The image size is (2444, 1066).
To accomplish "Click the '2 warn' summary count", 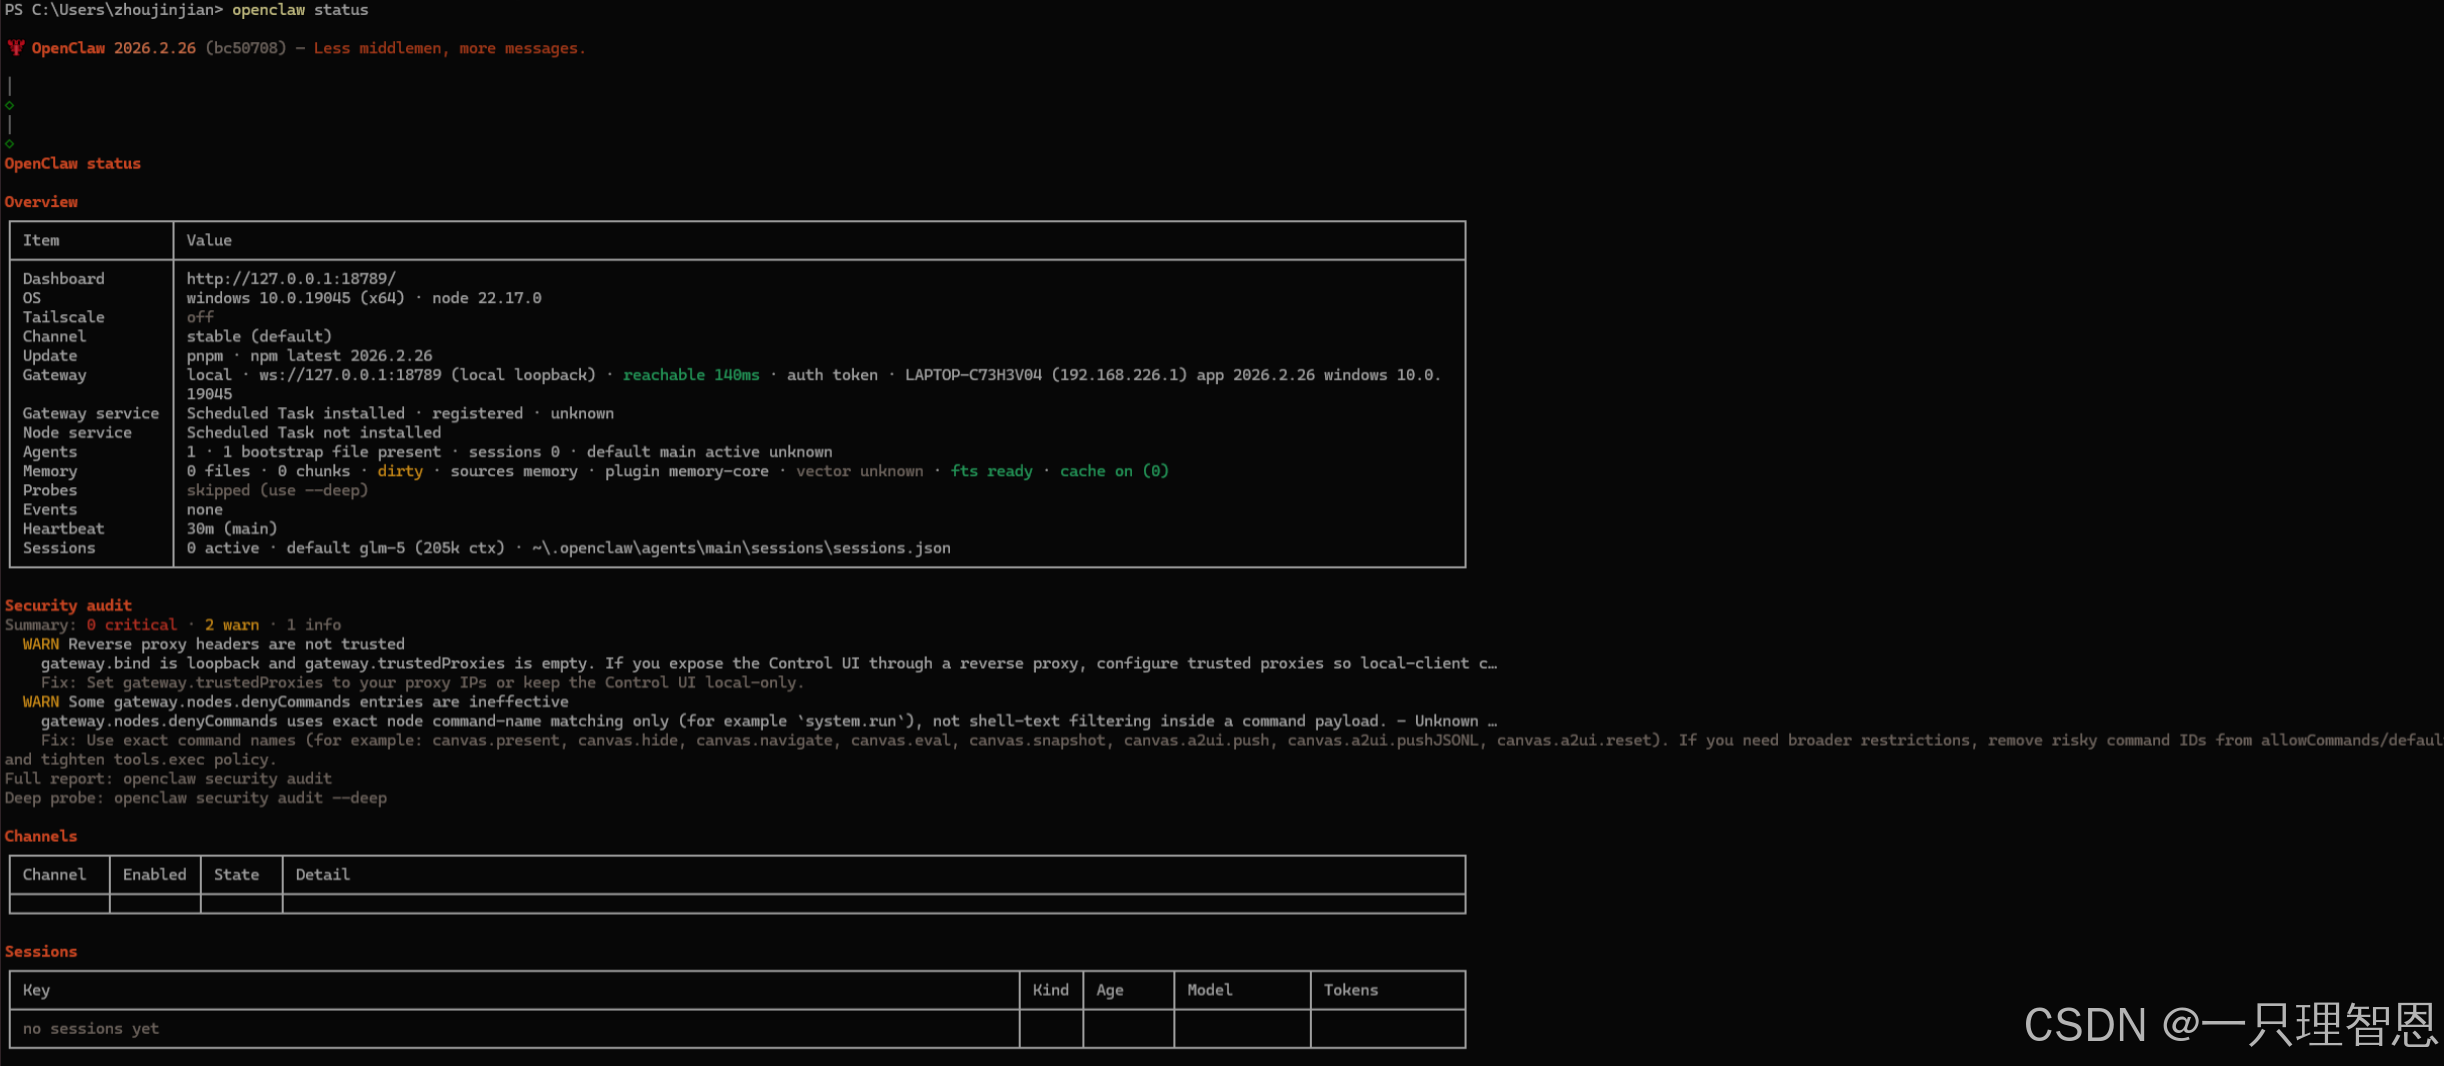I will point(231,625).
